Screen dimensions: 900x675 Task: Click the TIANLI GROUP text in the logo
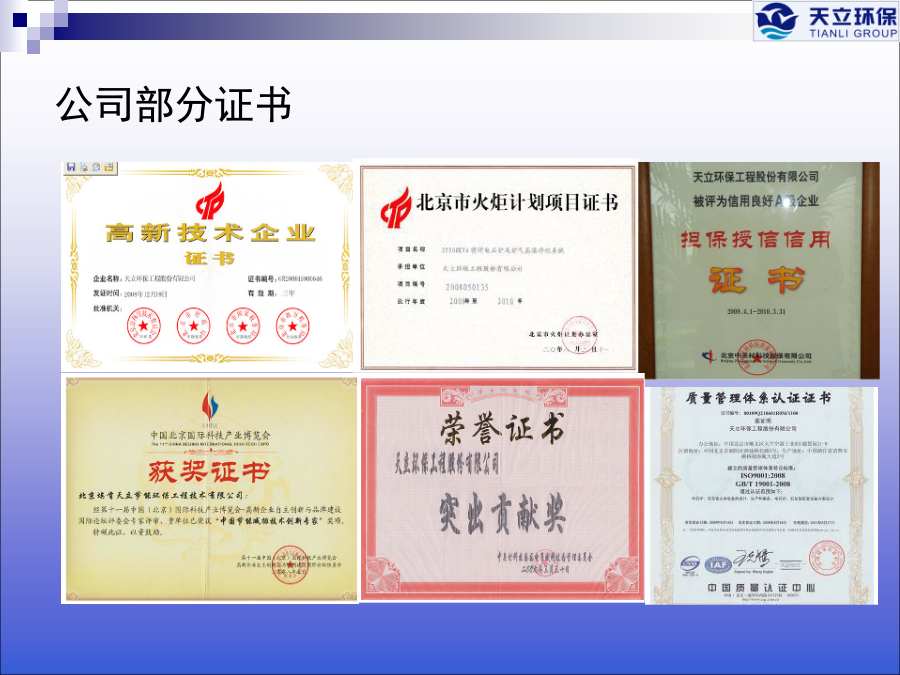853,33
